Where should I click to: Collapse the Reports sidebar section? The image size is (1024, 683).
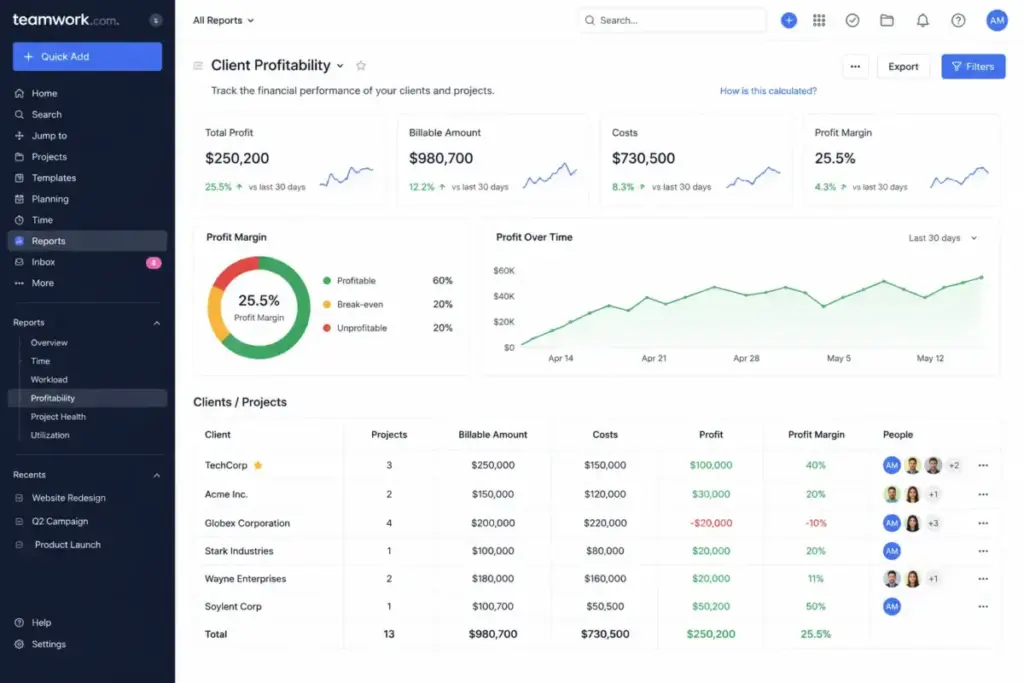[157, 323]
